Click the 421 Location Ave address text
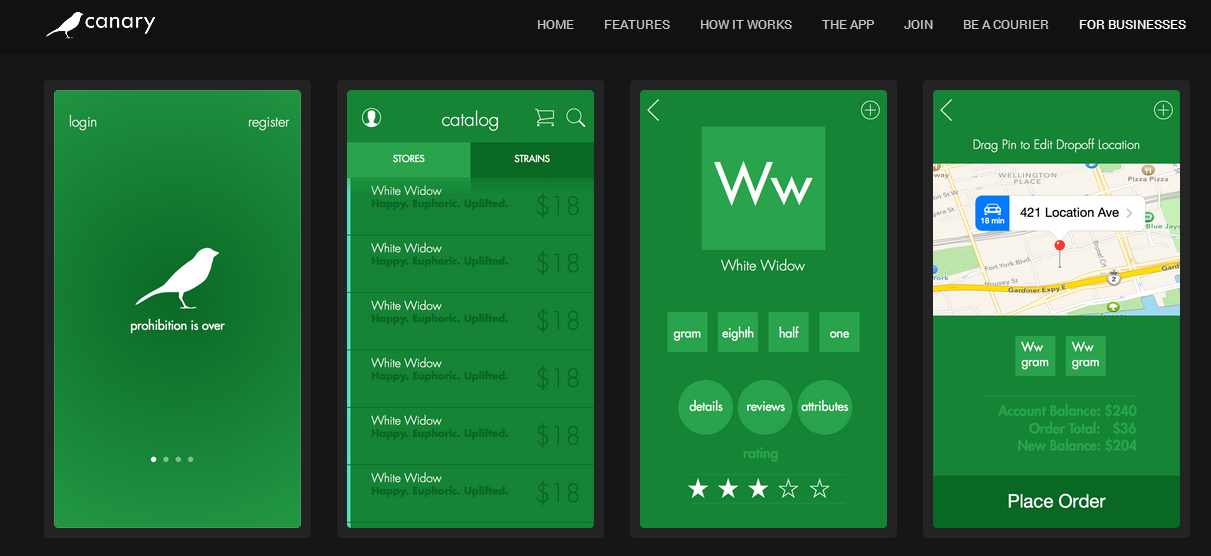 tap(1069, 213)
